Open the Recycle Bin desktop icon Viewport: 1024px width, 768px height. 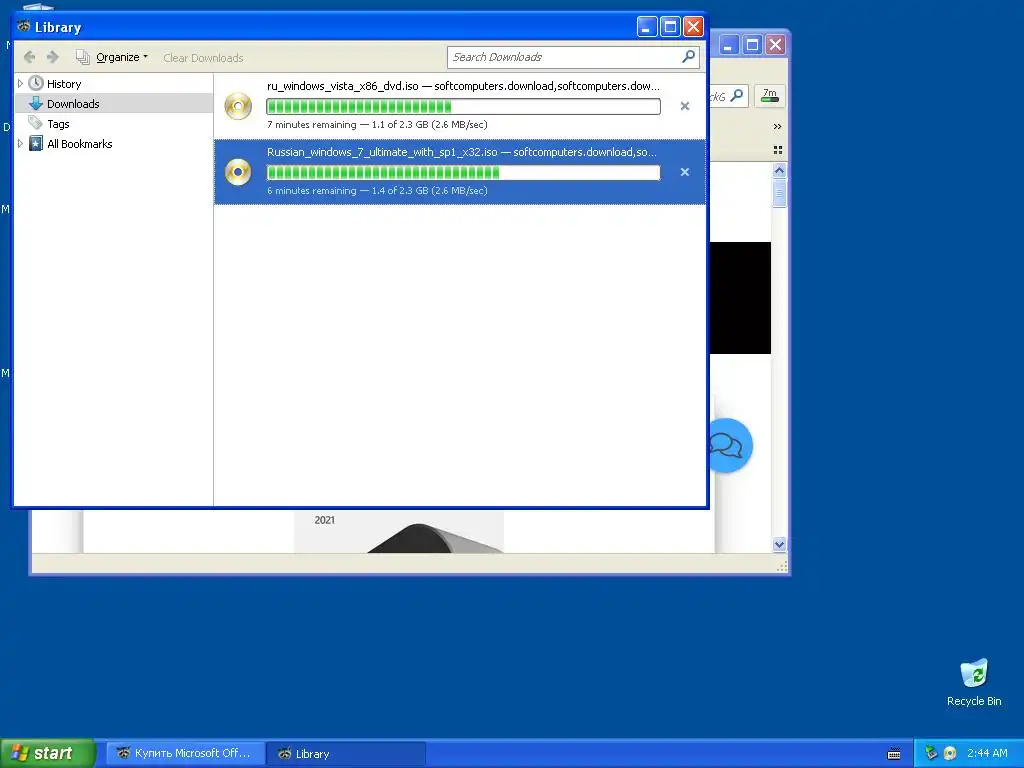tap(974, 682)
